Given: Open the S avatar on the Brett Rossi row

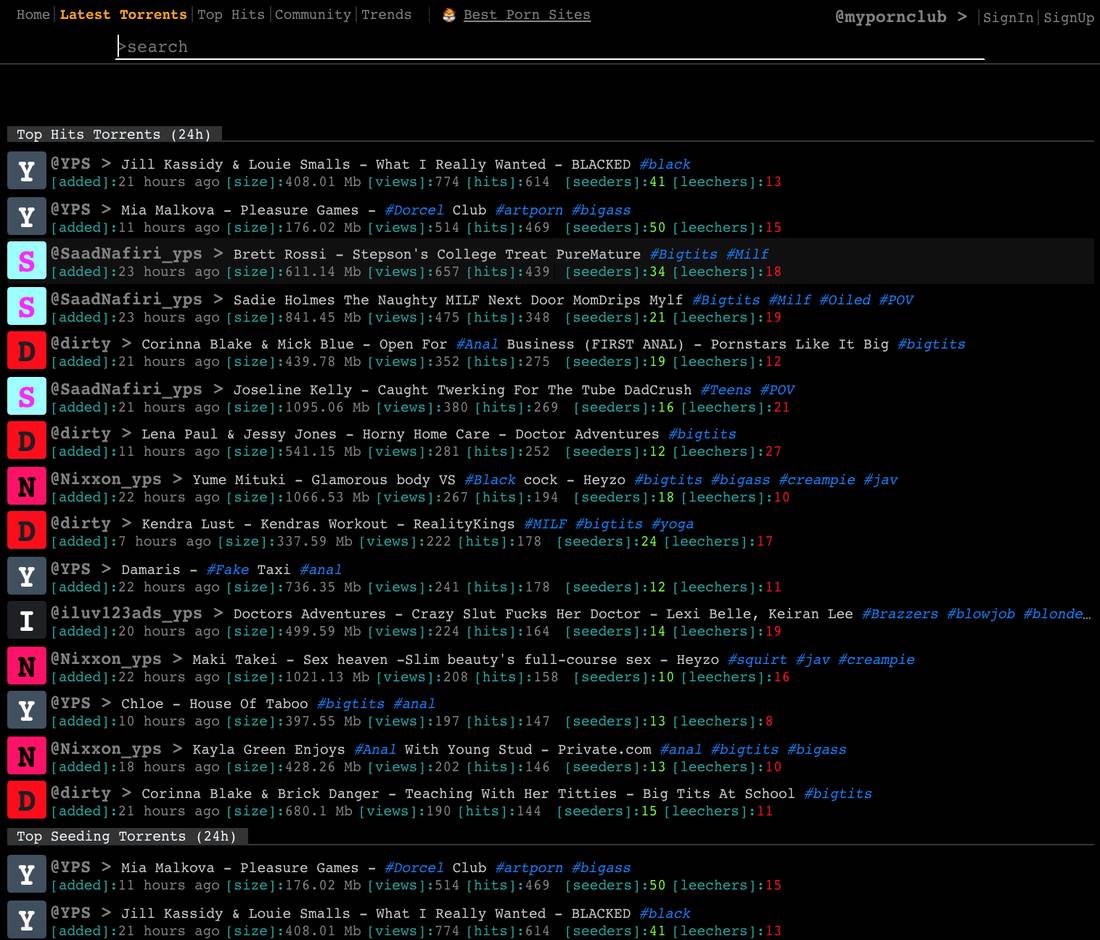Looking at the screenshot, I should (x=27, y=262).
